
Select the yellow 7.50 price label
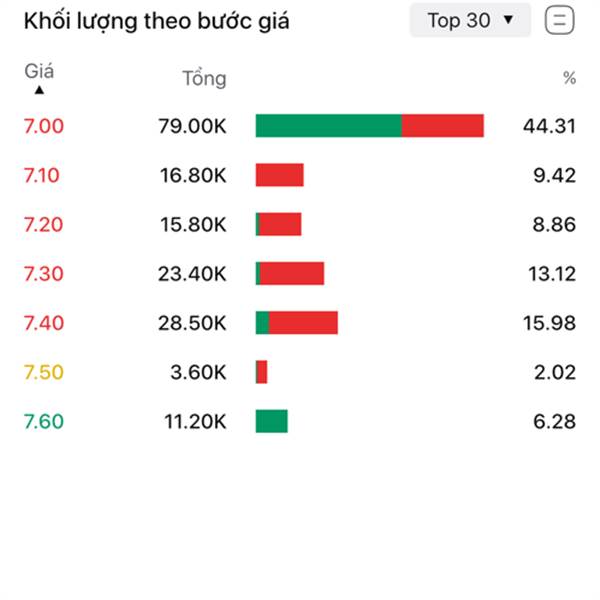coord(44,372)
